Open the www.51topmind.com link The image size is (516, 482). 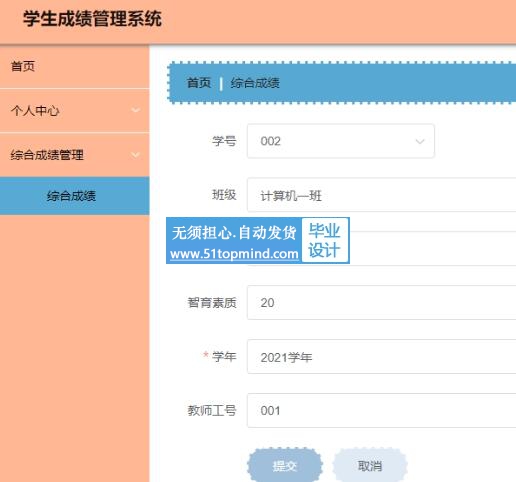coord(234,254)
